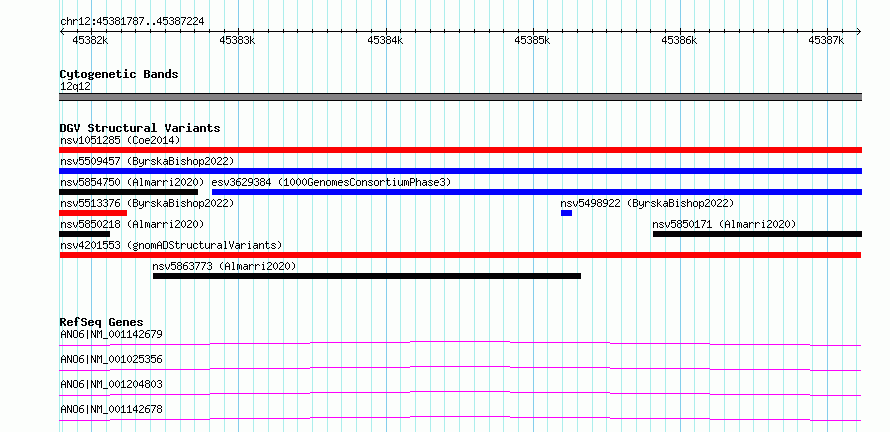Select the blue nsv5509457 variant bar

(x=460, y=171)
